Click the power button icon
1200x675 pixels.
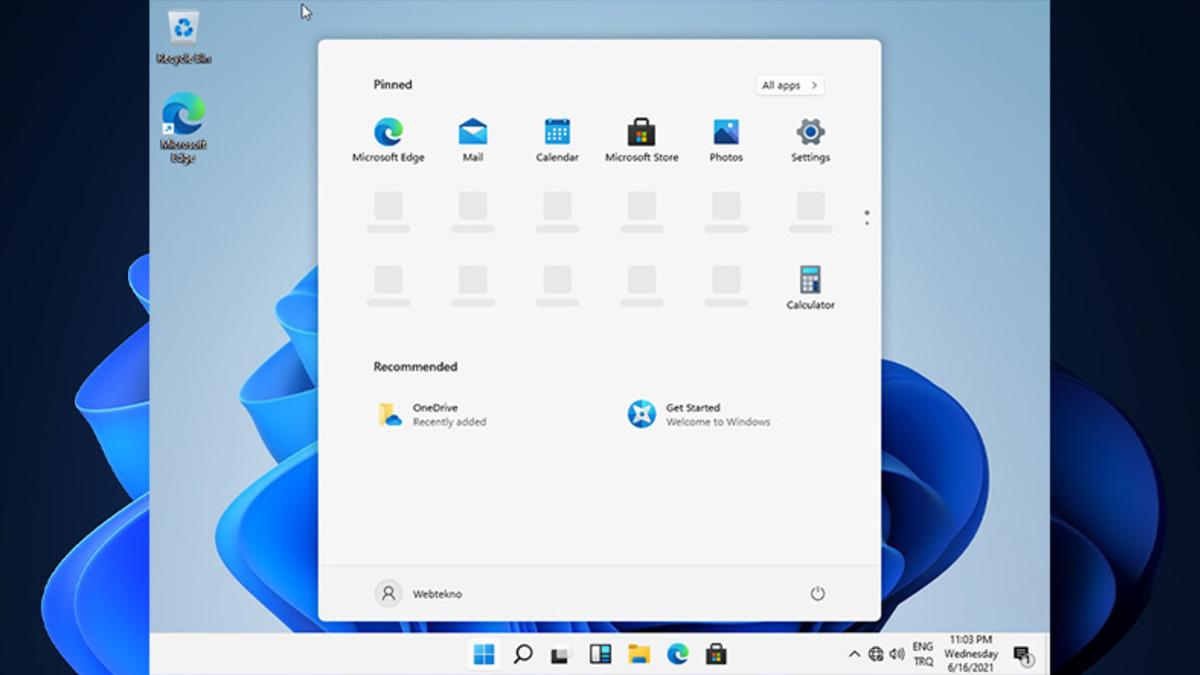tap(817, 594)
